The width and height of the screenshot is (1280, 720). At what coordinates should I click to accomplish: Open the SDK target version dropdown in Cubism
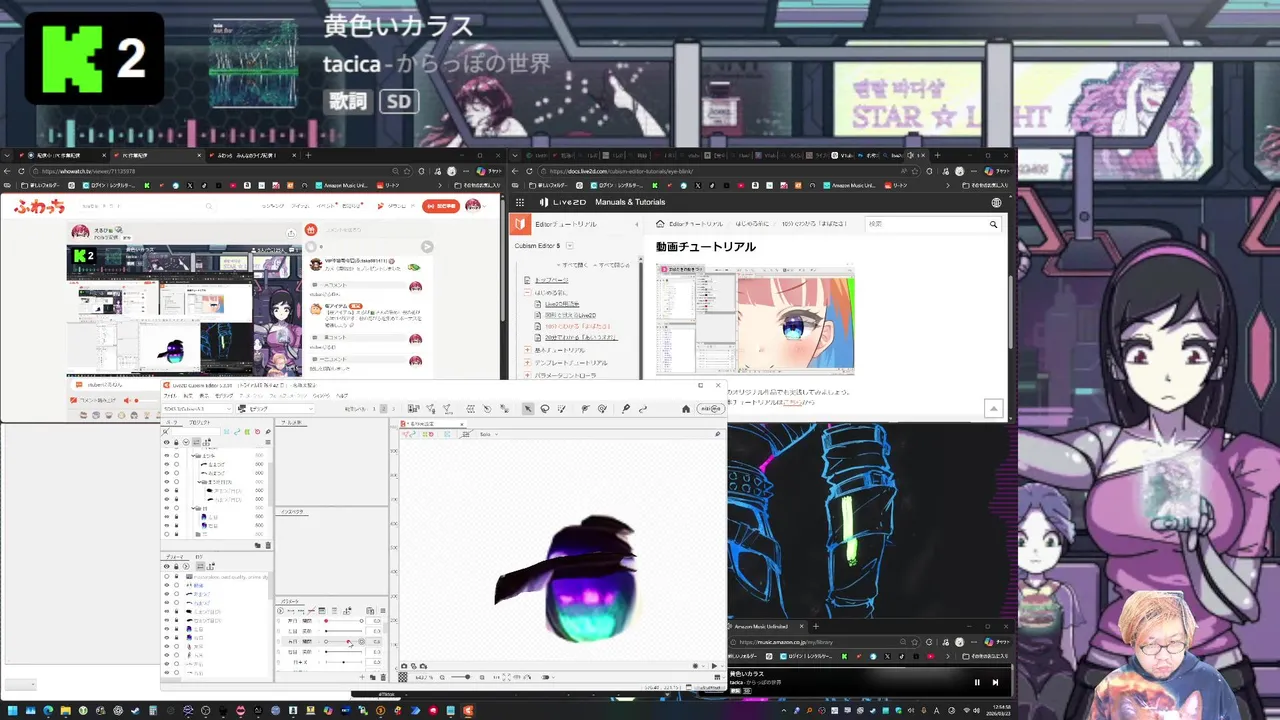pos(197,409)
